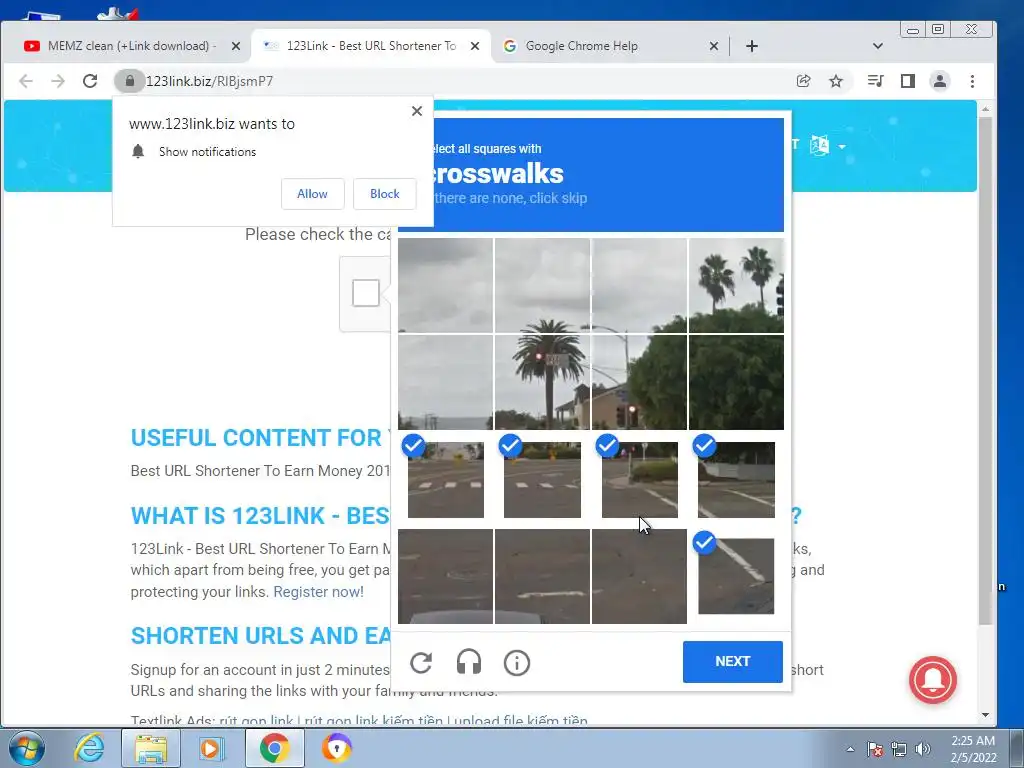Reload the current page
This screenshot has width=1024, height=768.
(90, 81)
